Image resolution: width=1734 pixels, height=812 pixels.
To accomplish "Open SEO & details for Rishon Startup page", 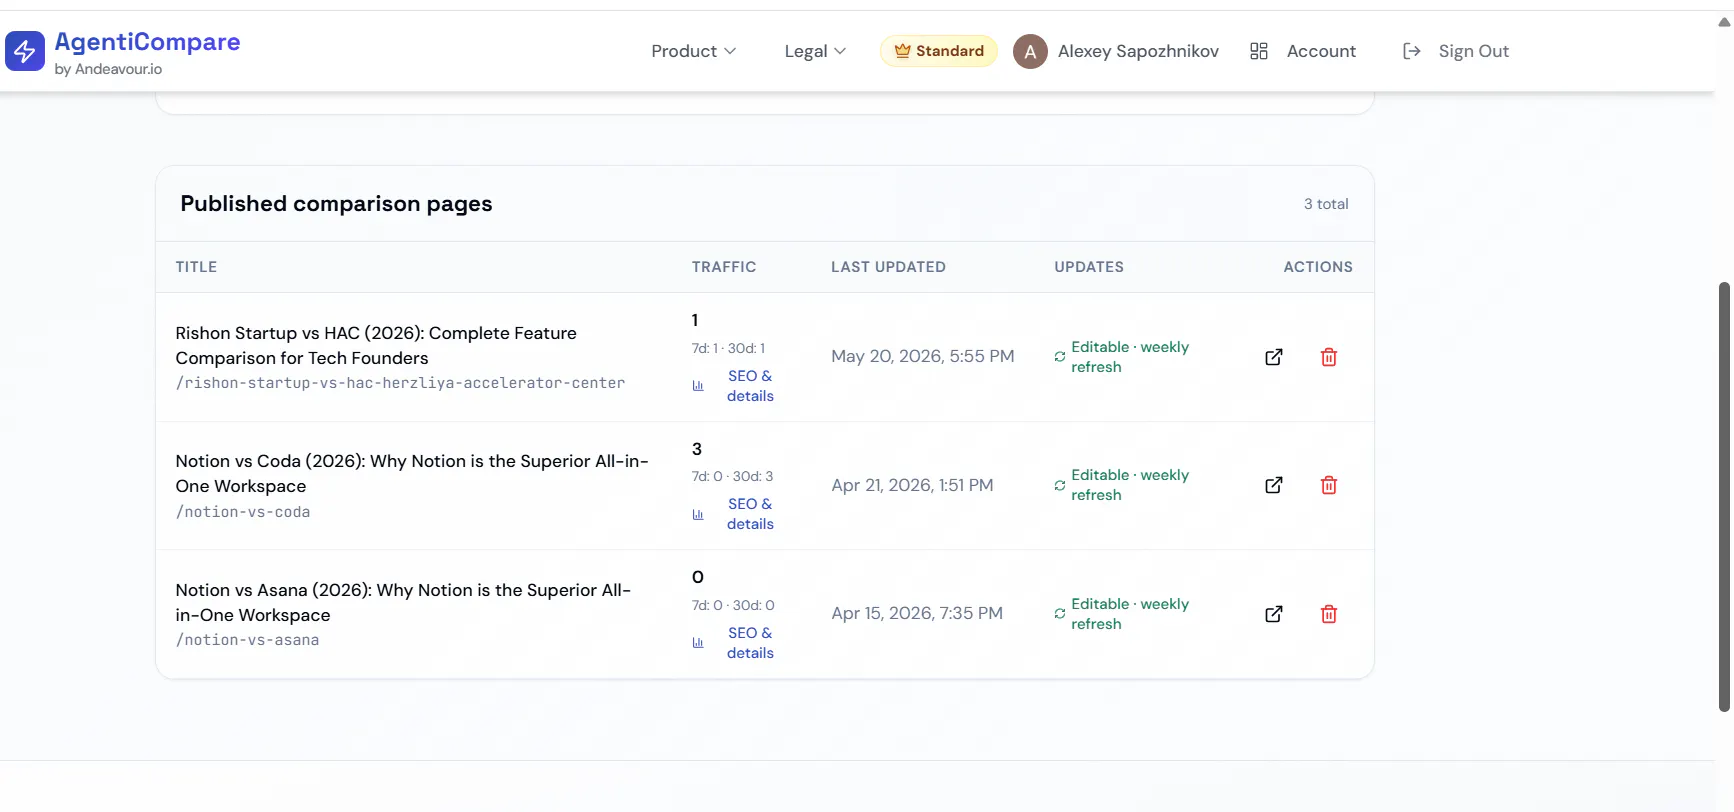I will [750, 386].
